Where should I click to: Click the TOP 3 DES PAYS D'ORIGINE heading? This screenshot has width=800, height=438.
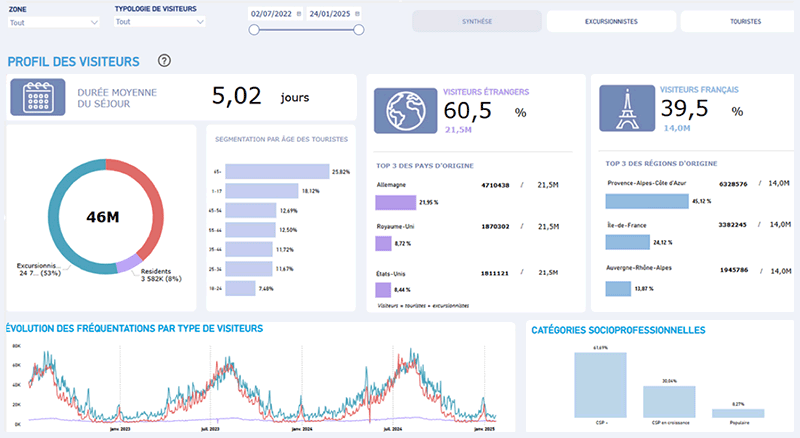425,166
